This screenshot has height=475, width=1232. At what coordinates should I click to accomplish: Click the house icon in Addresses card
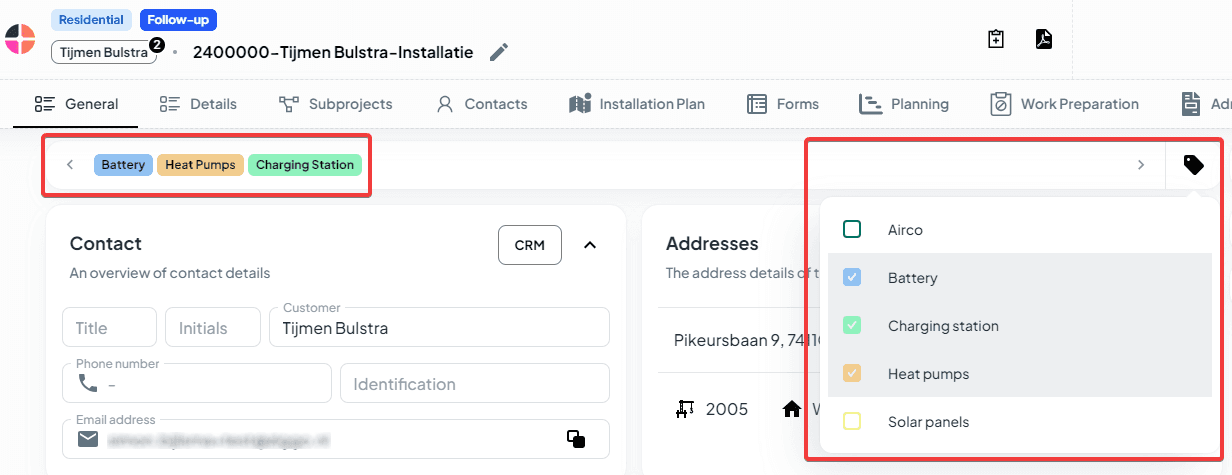coord(792,409)
